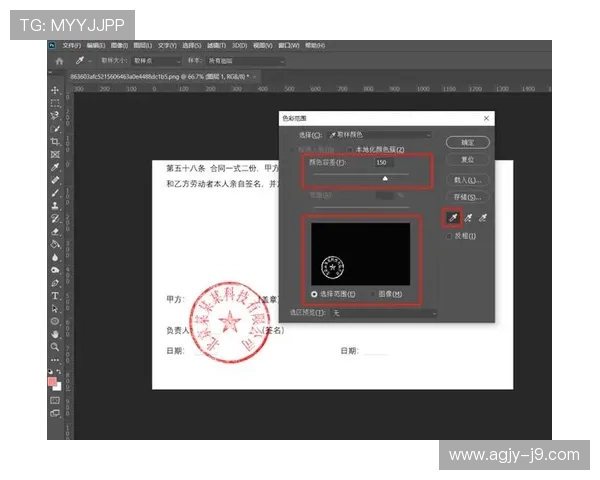
Task: Toggle the Invert (反相) checkbox
Action: click(448, 236)
